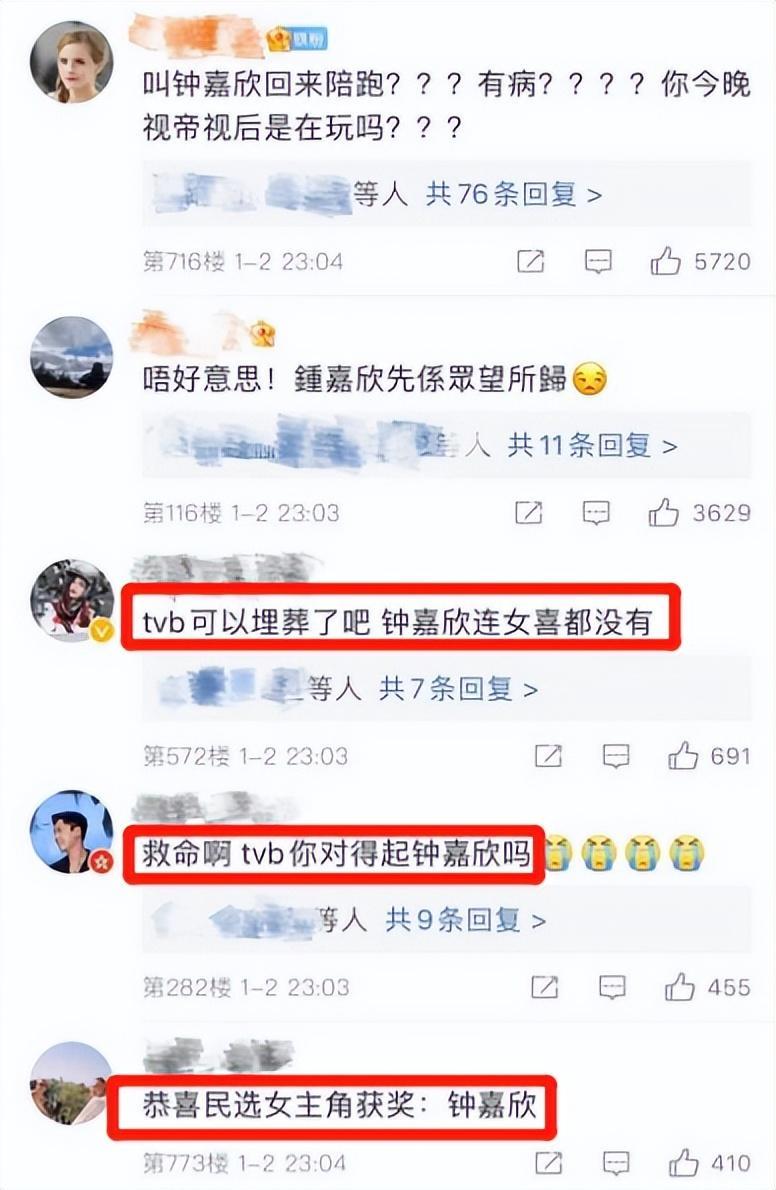Open avatar of the floor 282 commenter
776x1190 pixels.
click(71, 832)
